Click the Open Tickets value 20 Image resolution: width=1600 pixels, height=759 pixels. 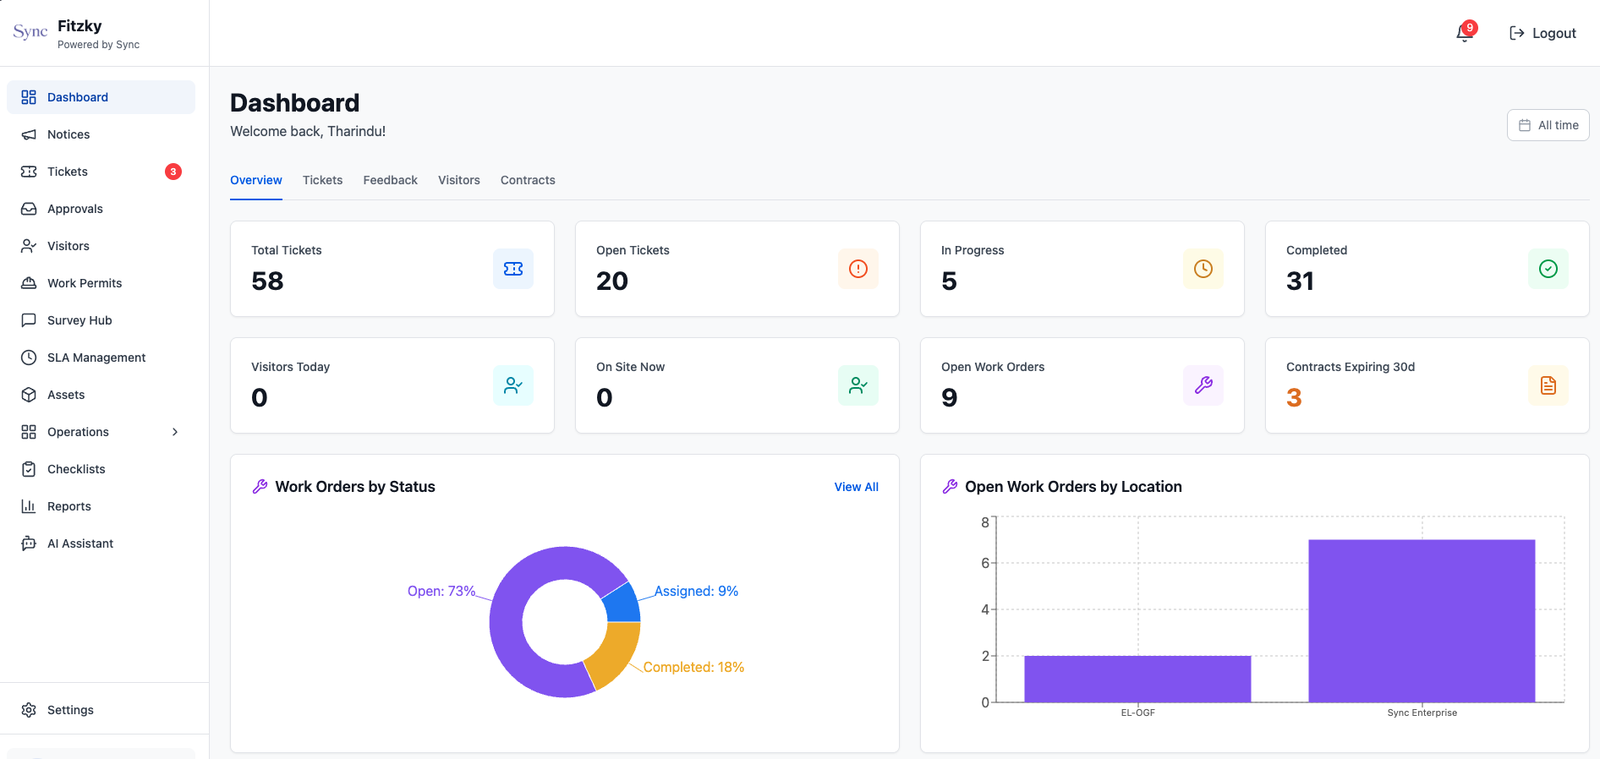[612, 281]
